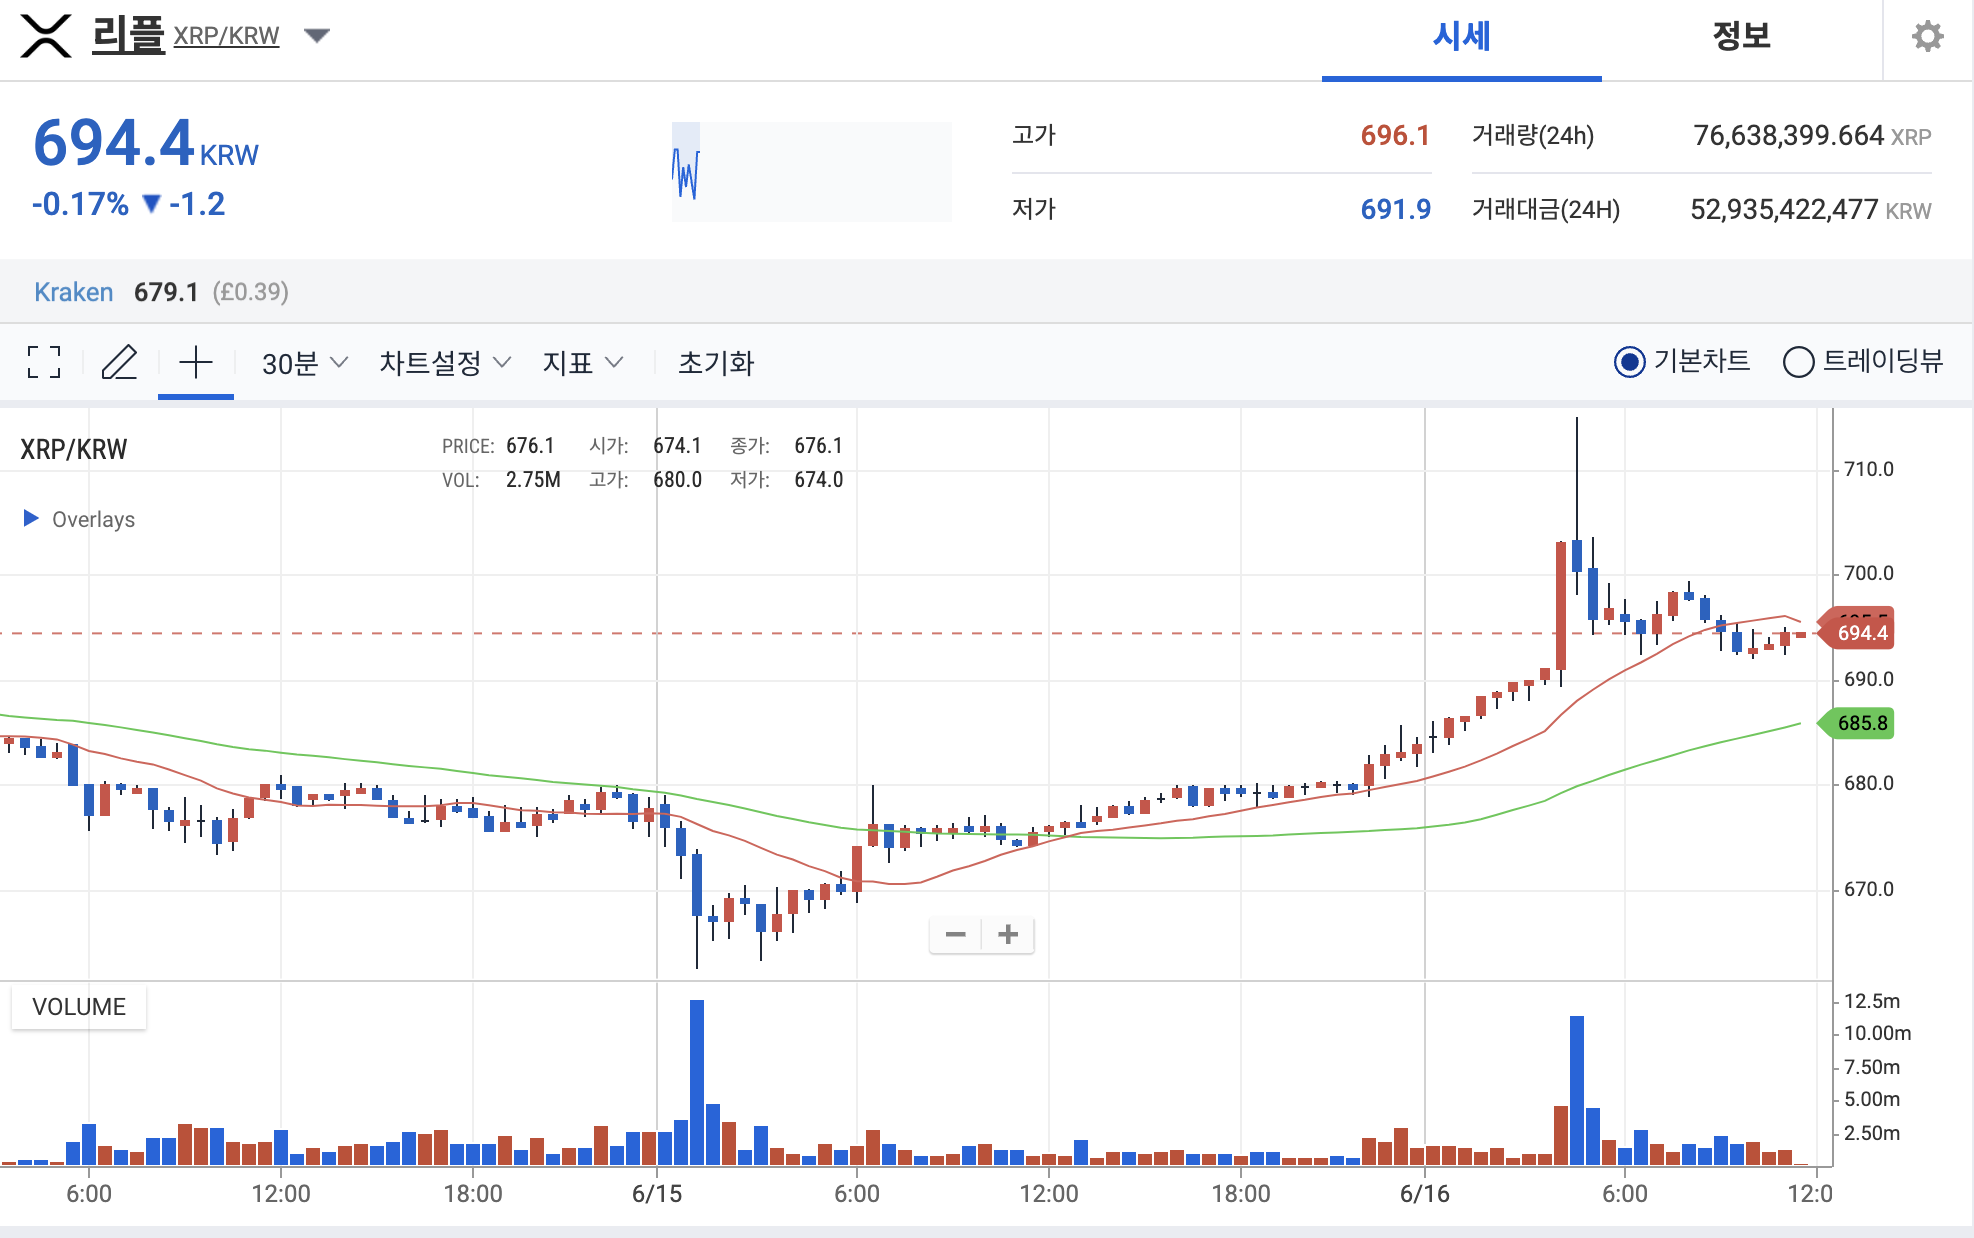Open the coin pair selector arrow
Screen dimensions: 1974x1238
point(317,37)
